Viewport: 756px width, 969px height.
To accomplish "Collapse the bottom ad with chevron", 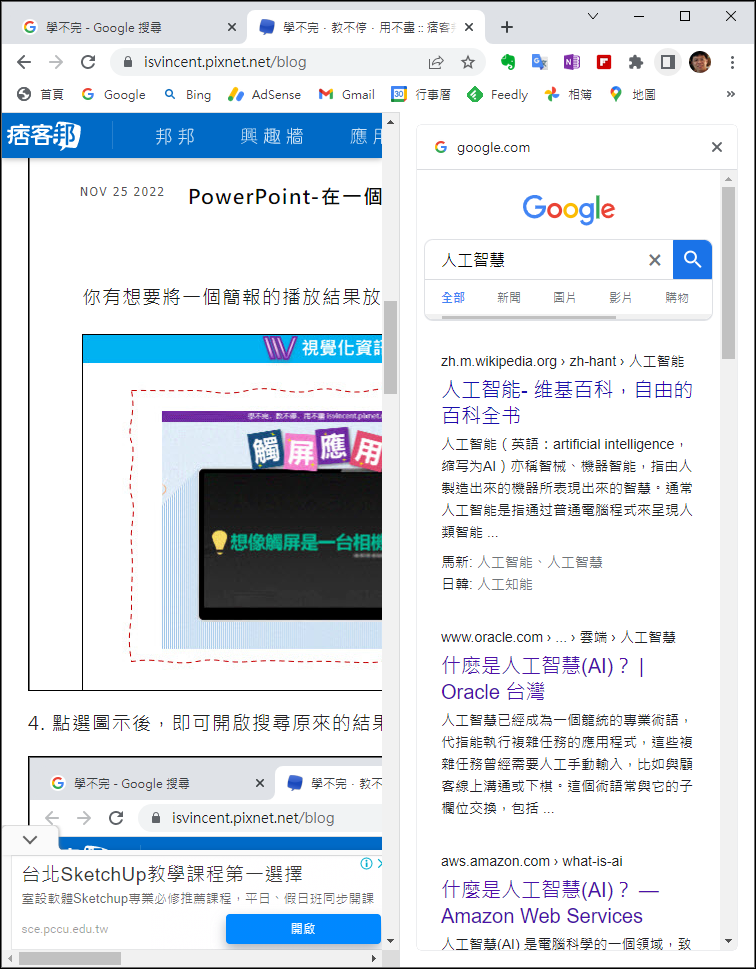I will [30, 840].
